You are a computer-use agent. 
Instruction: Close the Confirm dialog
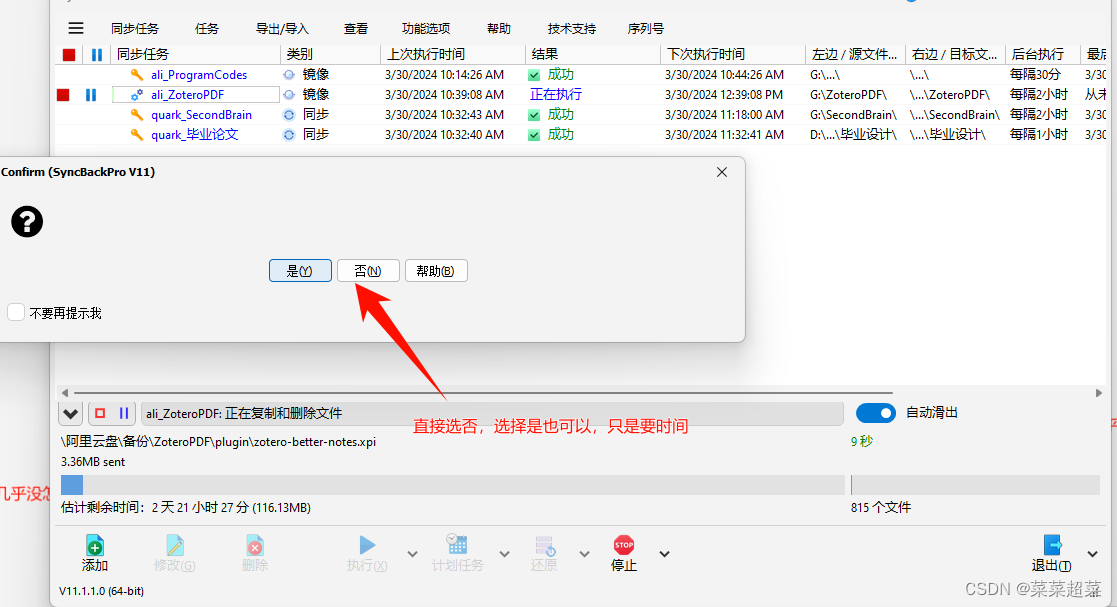click(722, 172)
